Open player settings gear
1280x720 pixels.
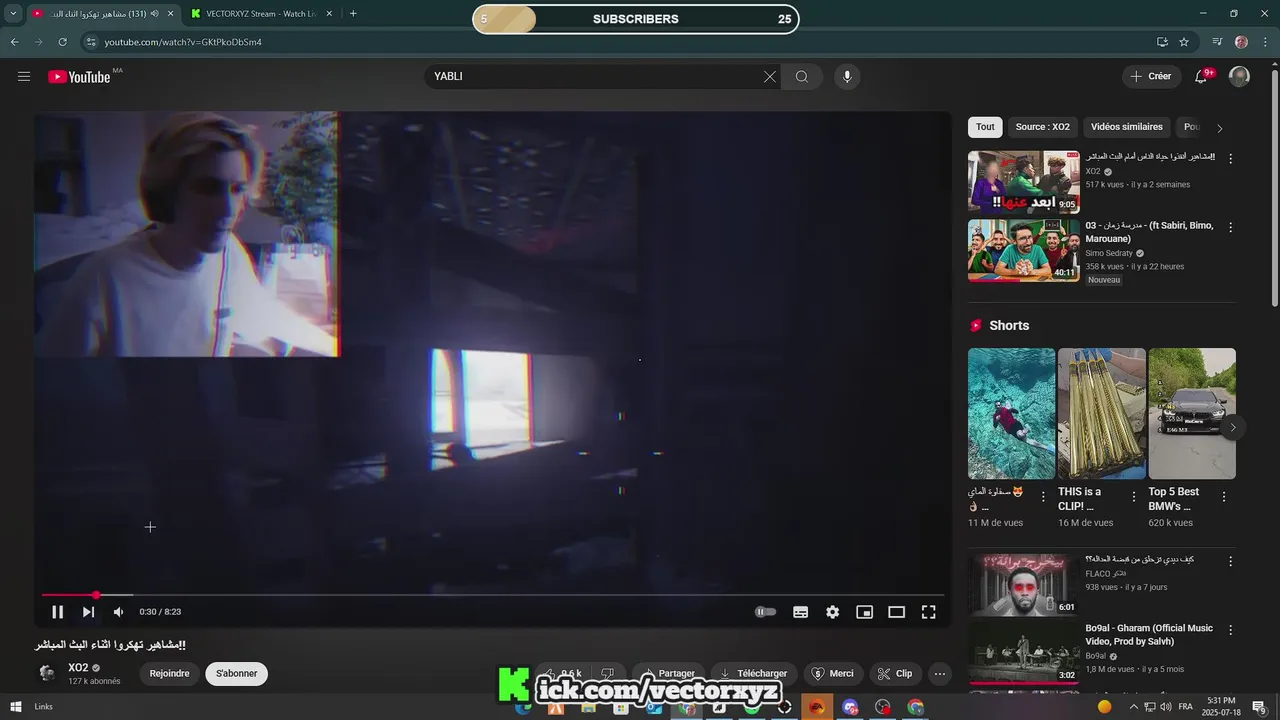pyautogui.click(x=833, y=612)
